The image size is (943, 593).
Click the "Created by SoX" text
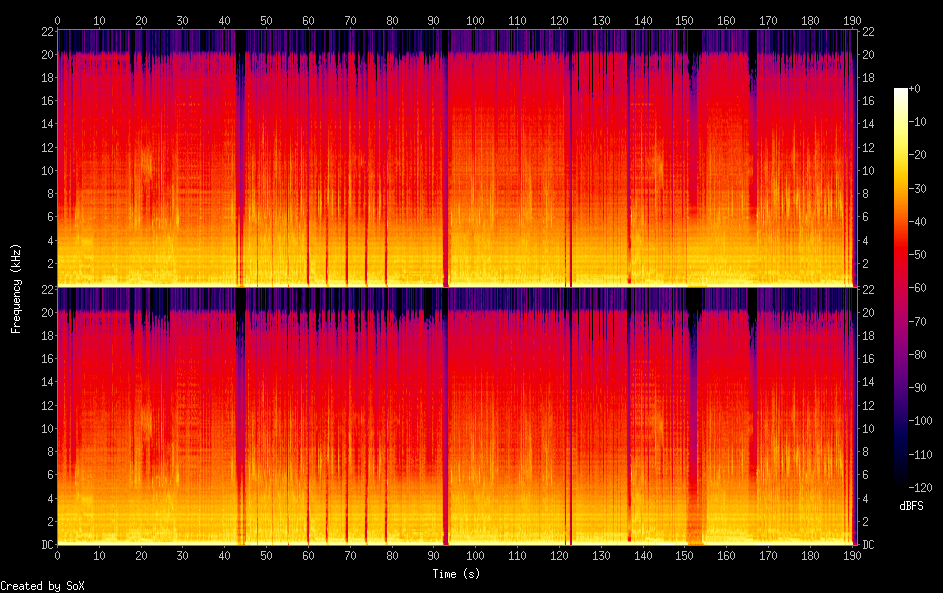click(42, 586)
